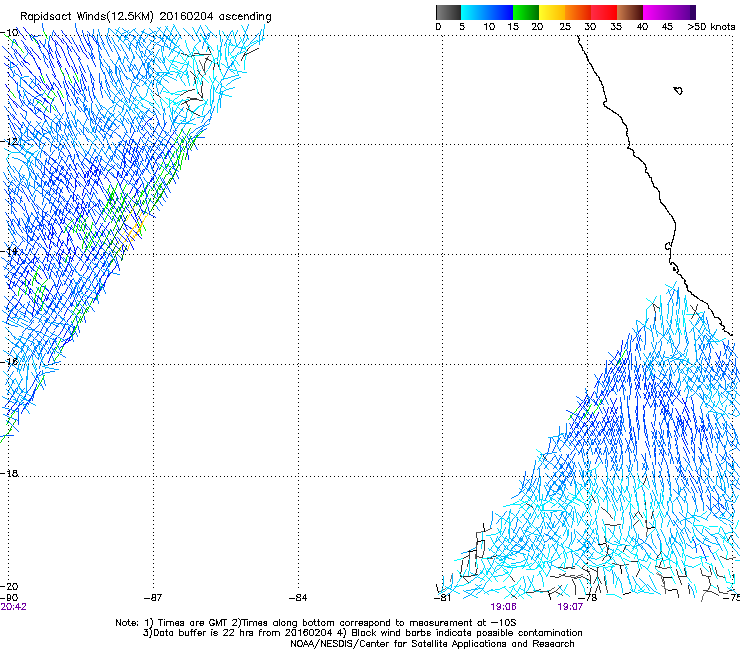Select the '-16' latitude label

(x=9, y=361)
